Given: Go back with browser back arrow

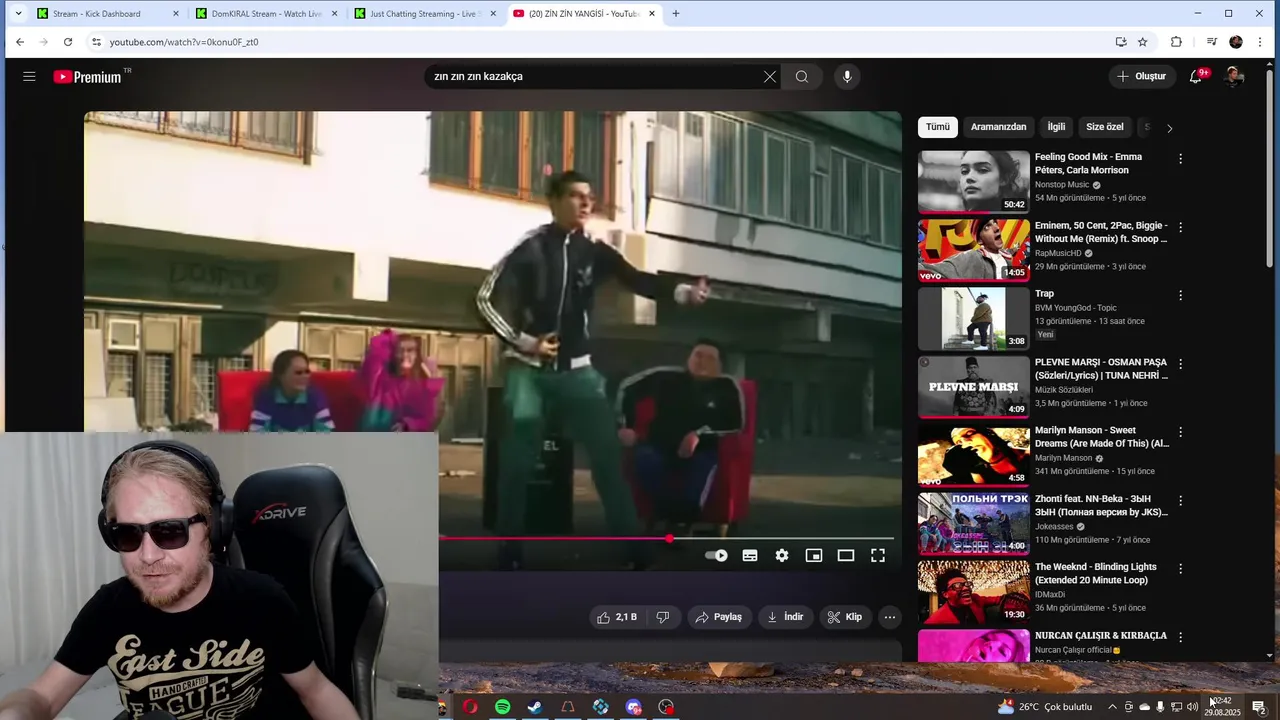Looking at the screenshot, I should click(19, 42).
